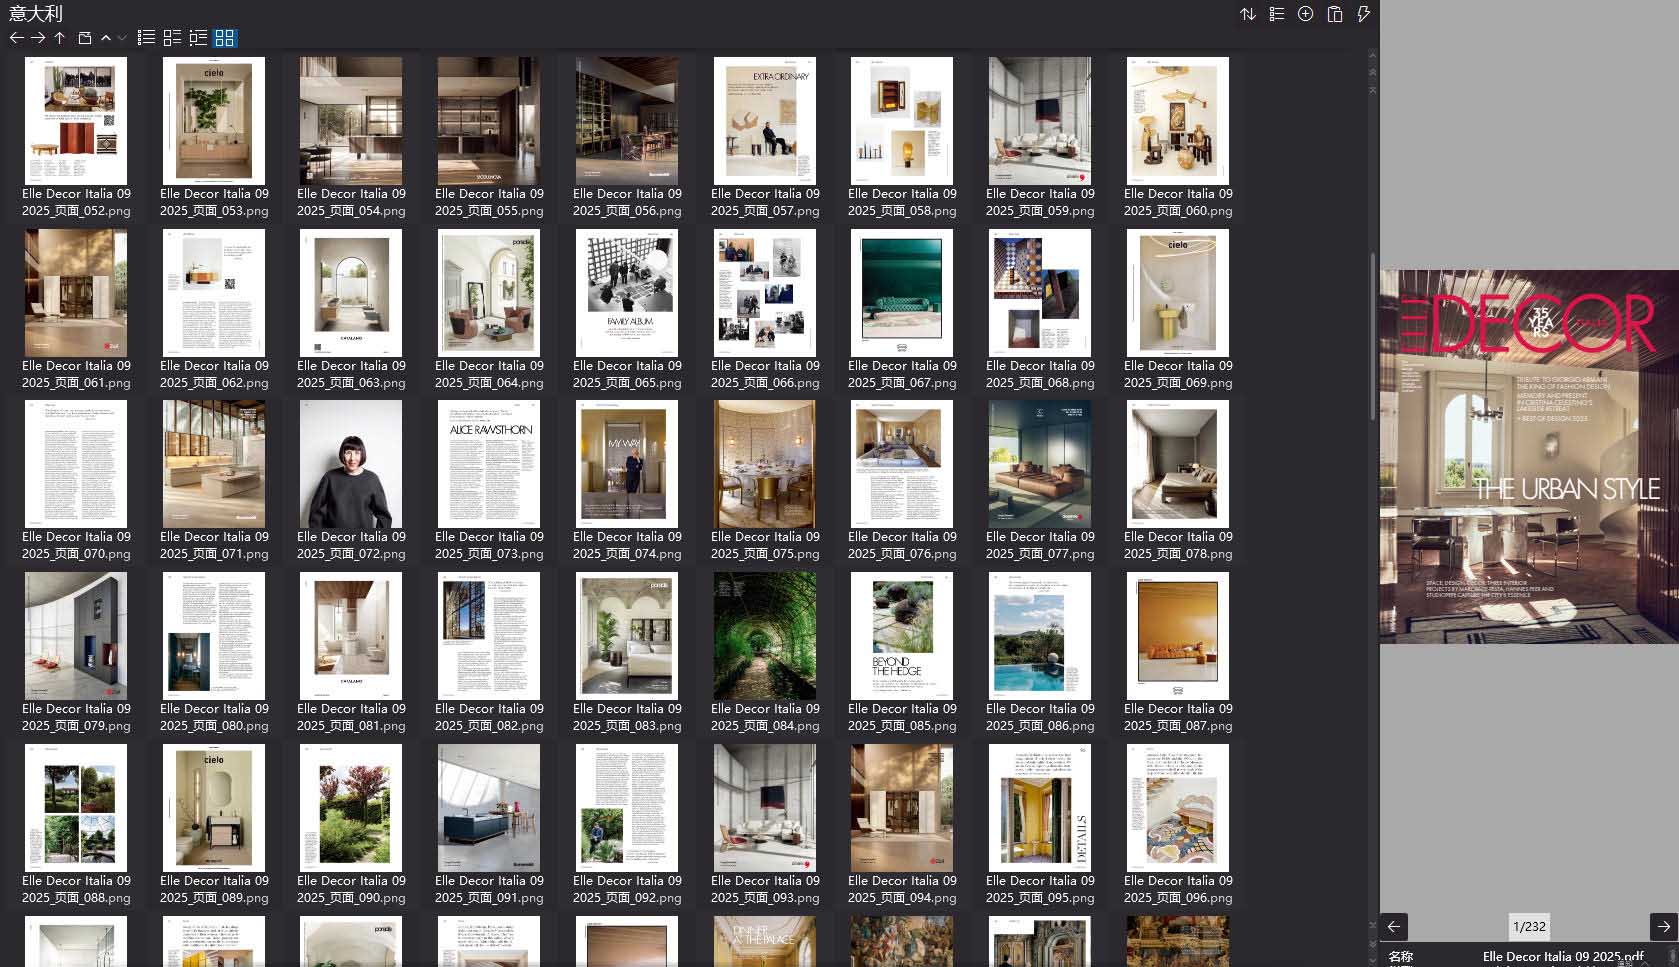The height and width of the screenshot is (967, 1679).
Task: Open the sort order arrows icon
Action: 1248,14
